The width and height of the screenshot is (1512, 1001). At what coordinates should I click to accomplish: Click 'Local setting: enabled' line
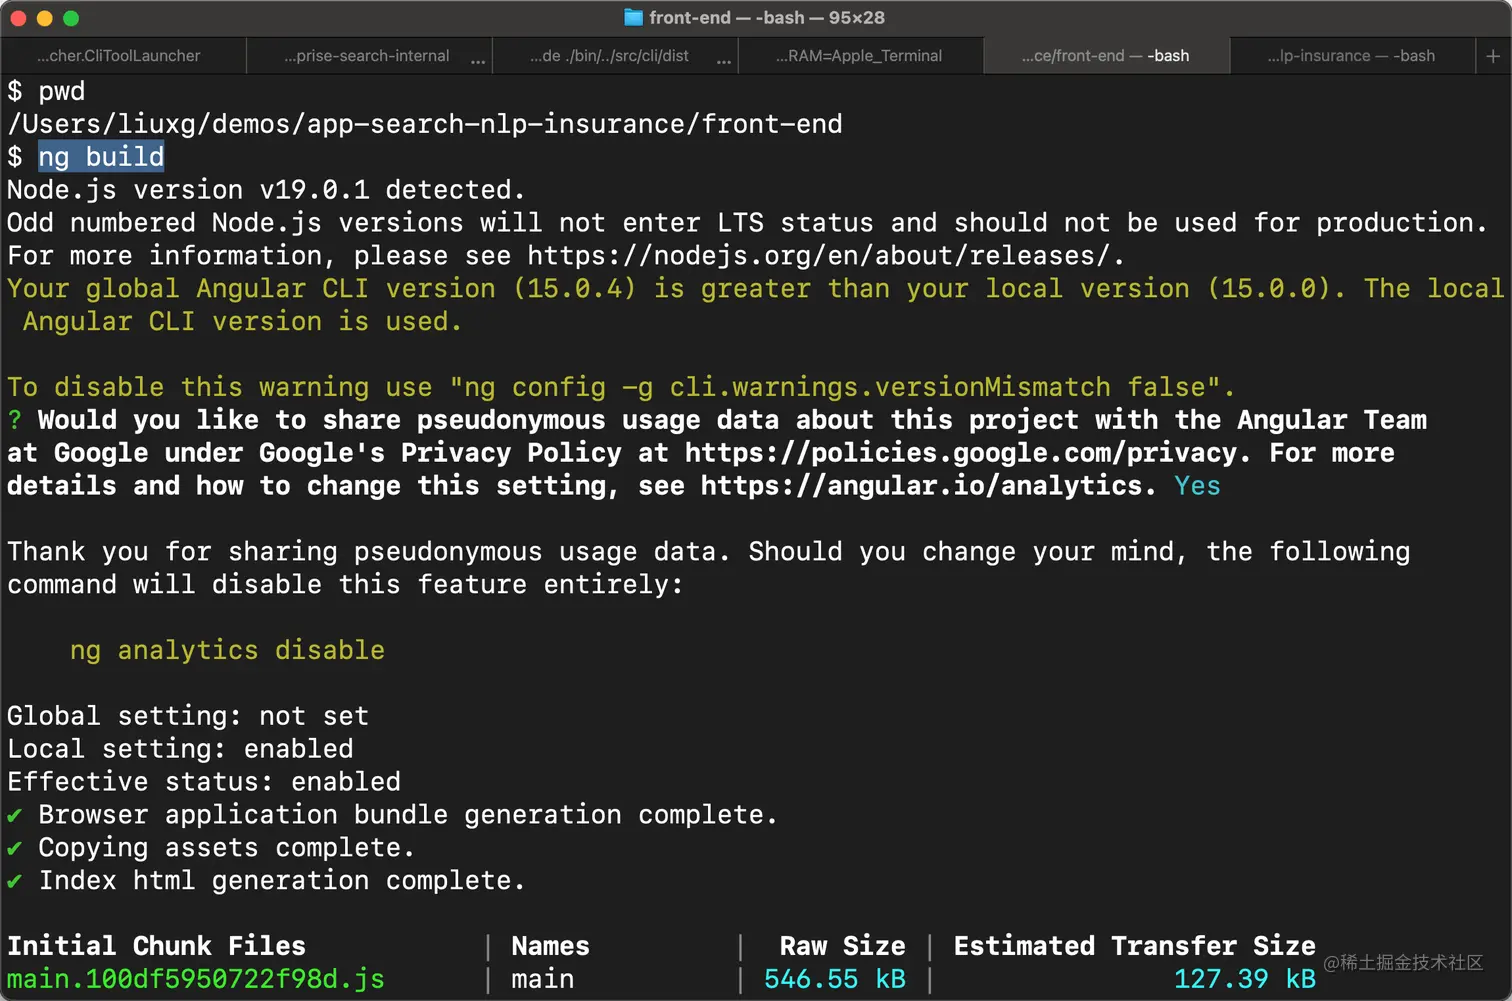click(x=180, y=749)
